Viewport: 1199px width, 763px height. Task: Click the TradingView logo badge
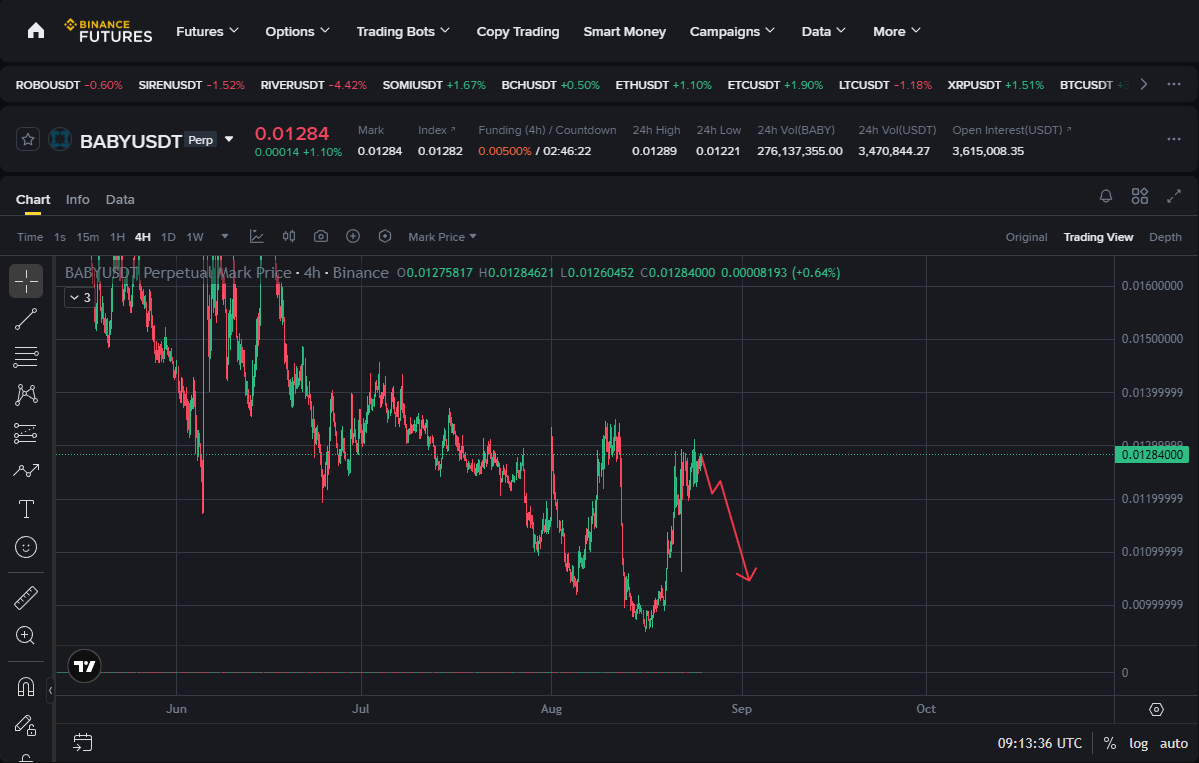(84, 667)
